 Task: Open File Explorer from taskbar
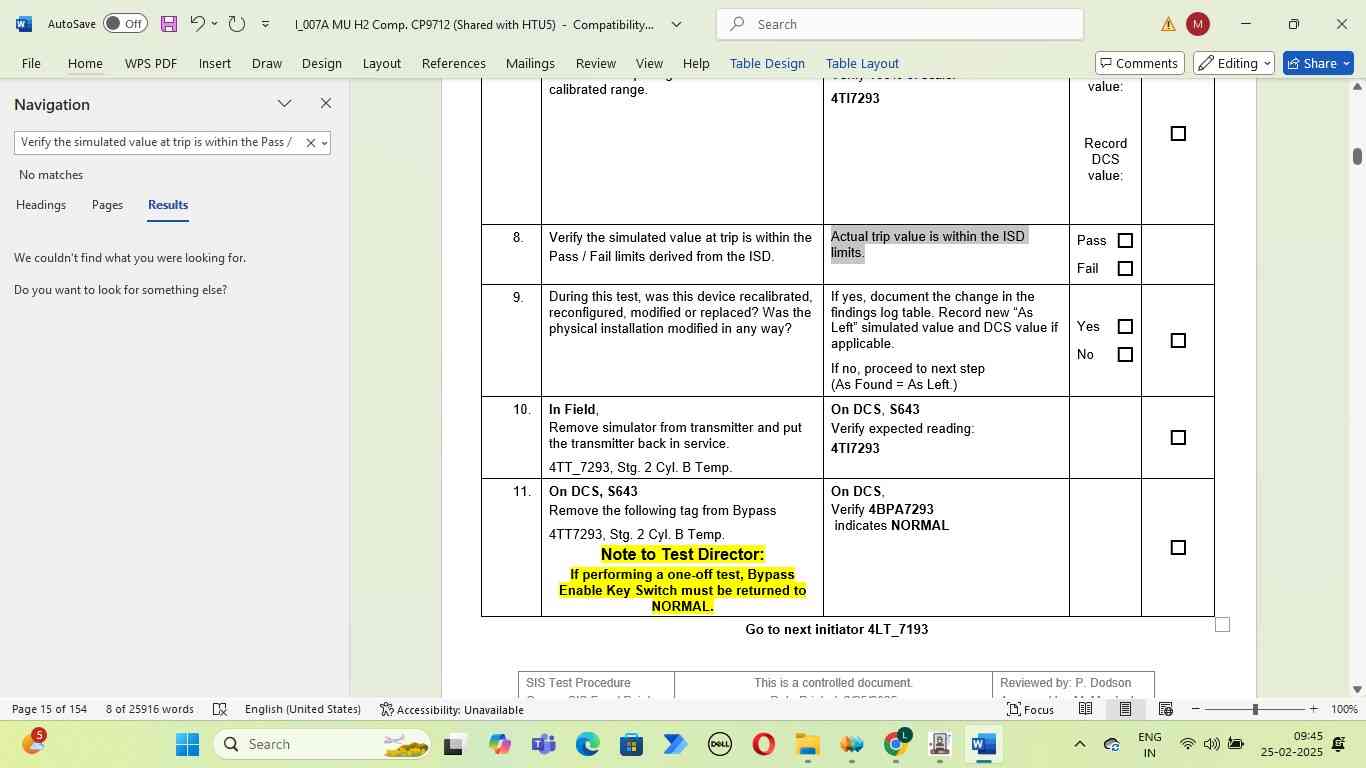point(807,744)
